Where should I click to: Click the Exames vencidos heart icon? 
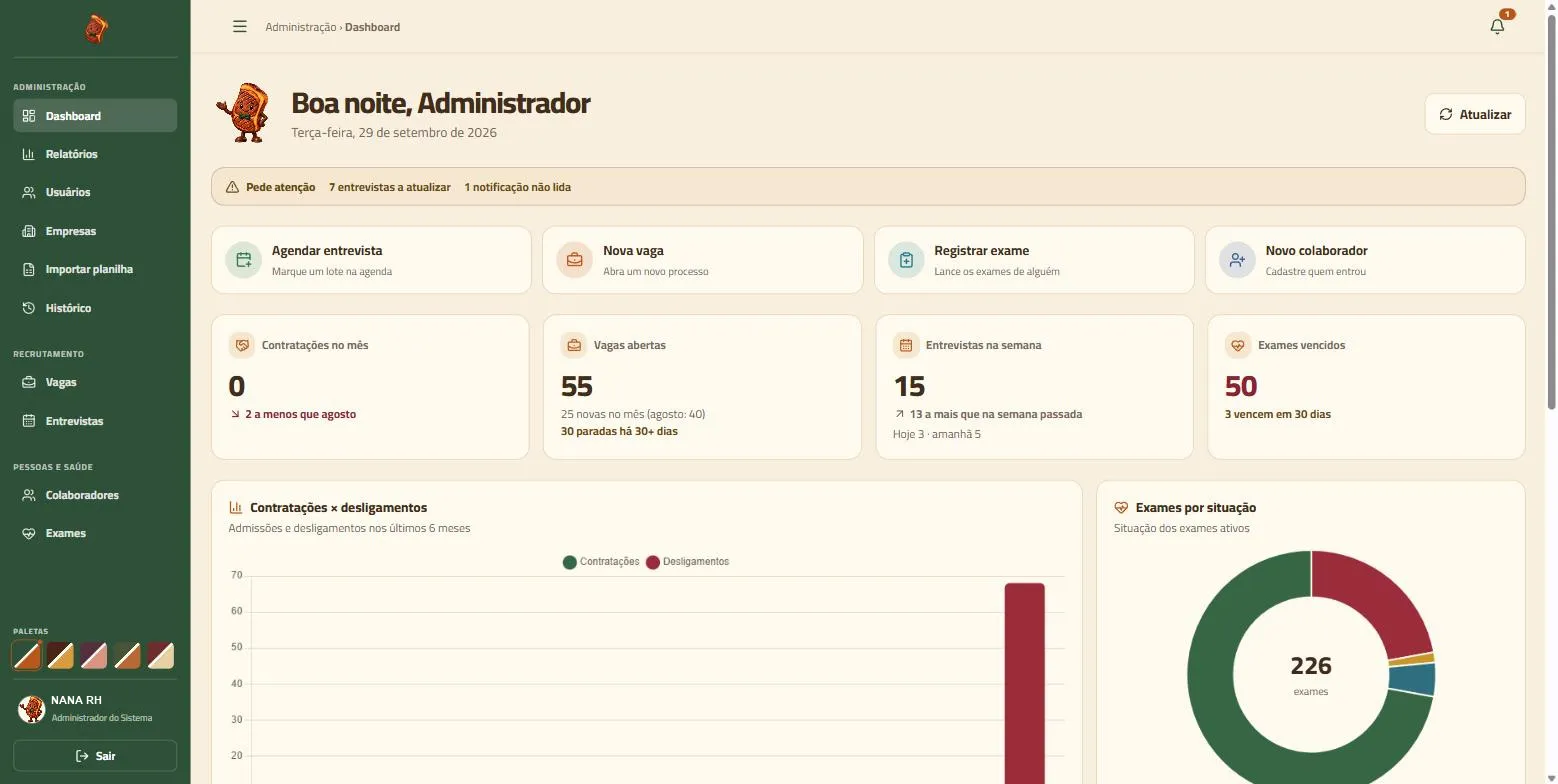(x=1237, y=345)
